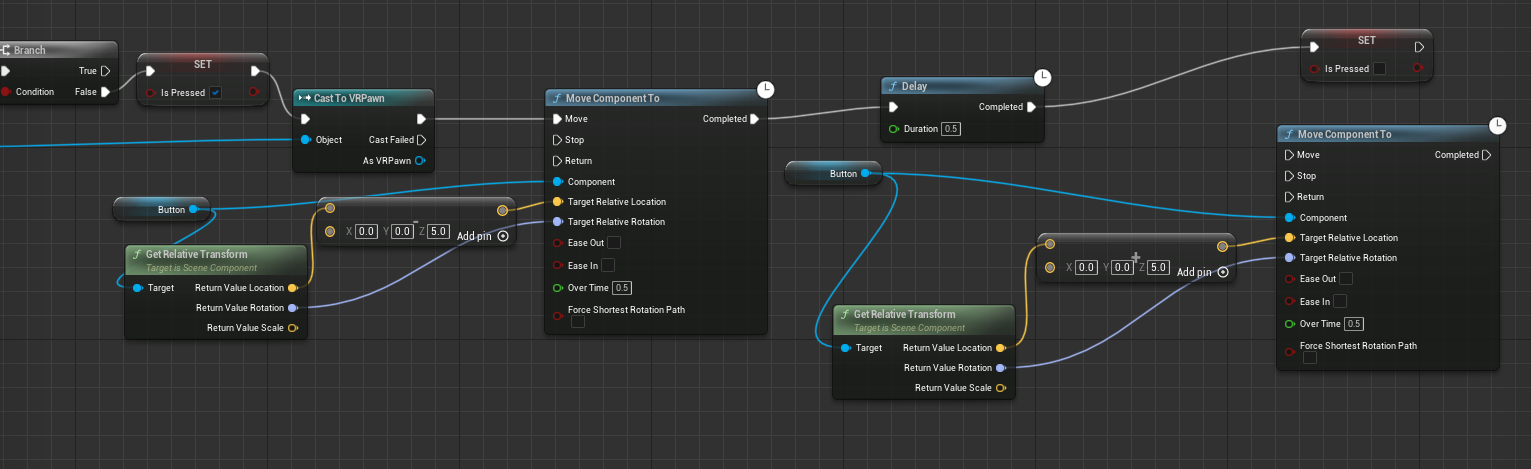Click Return Value Rotation pin on left Get Relative Transform
This screenshot has width=1531, height=469.
[292, 308]
